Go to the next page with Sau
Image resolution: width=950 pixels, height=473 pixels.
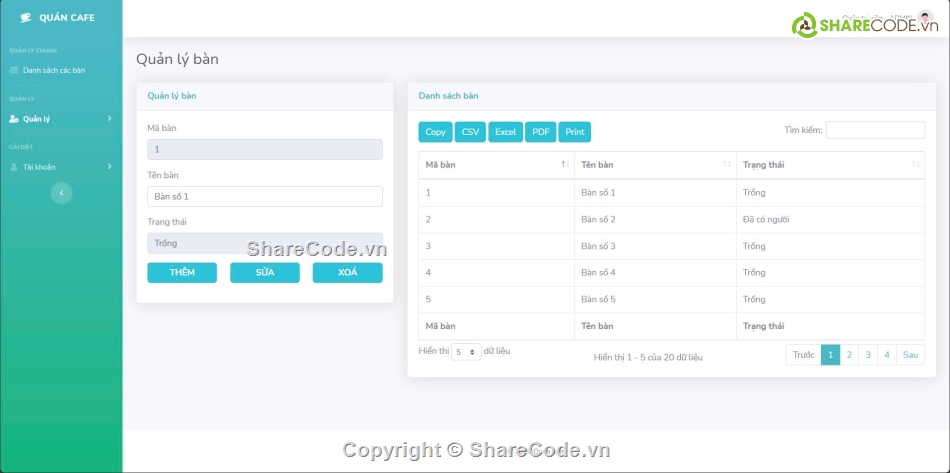tap(911, 355)
